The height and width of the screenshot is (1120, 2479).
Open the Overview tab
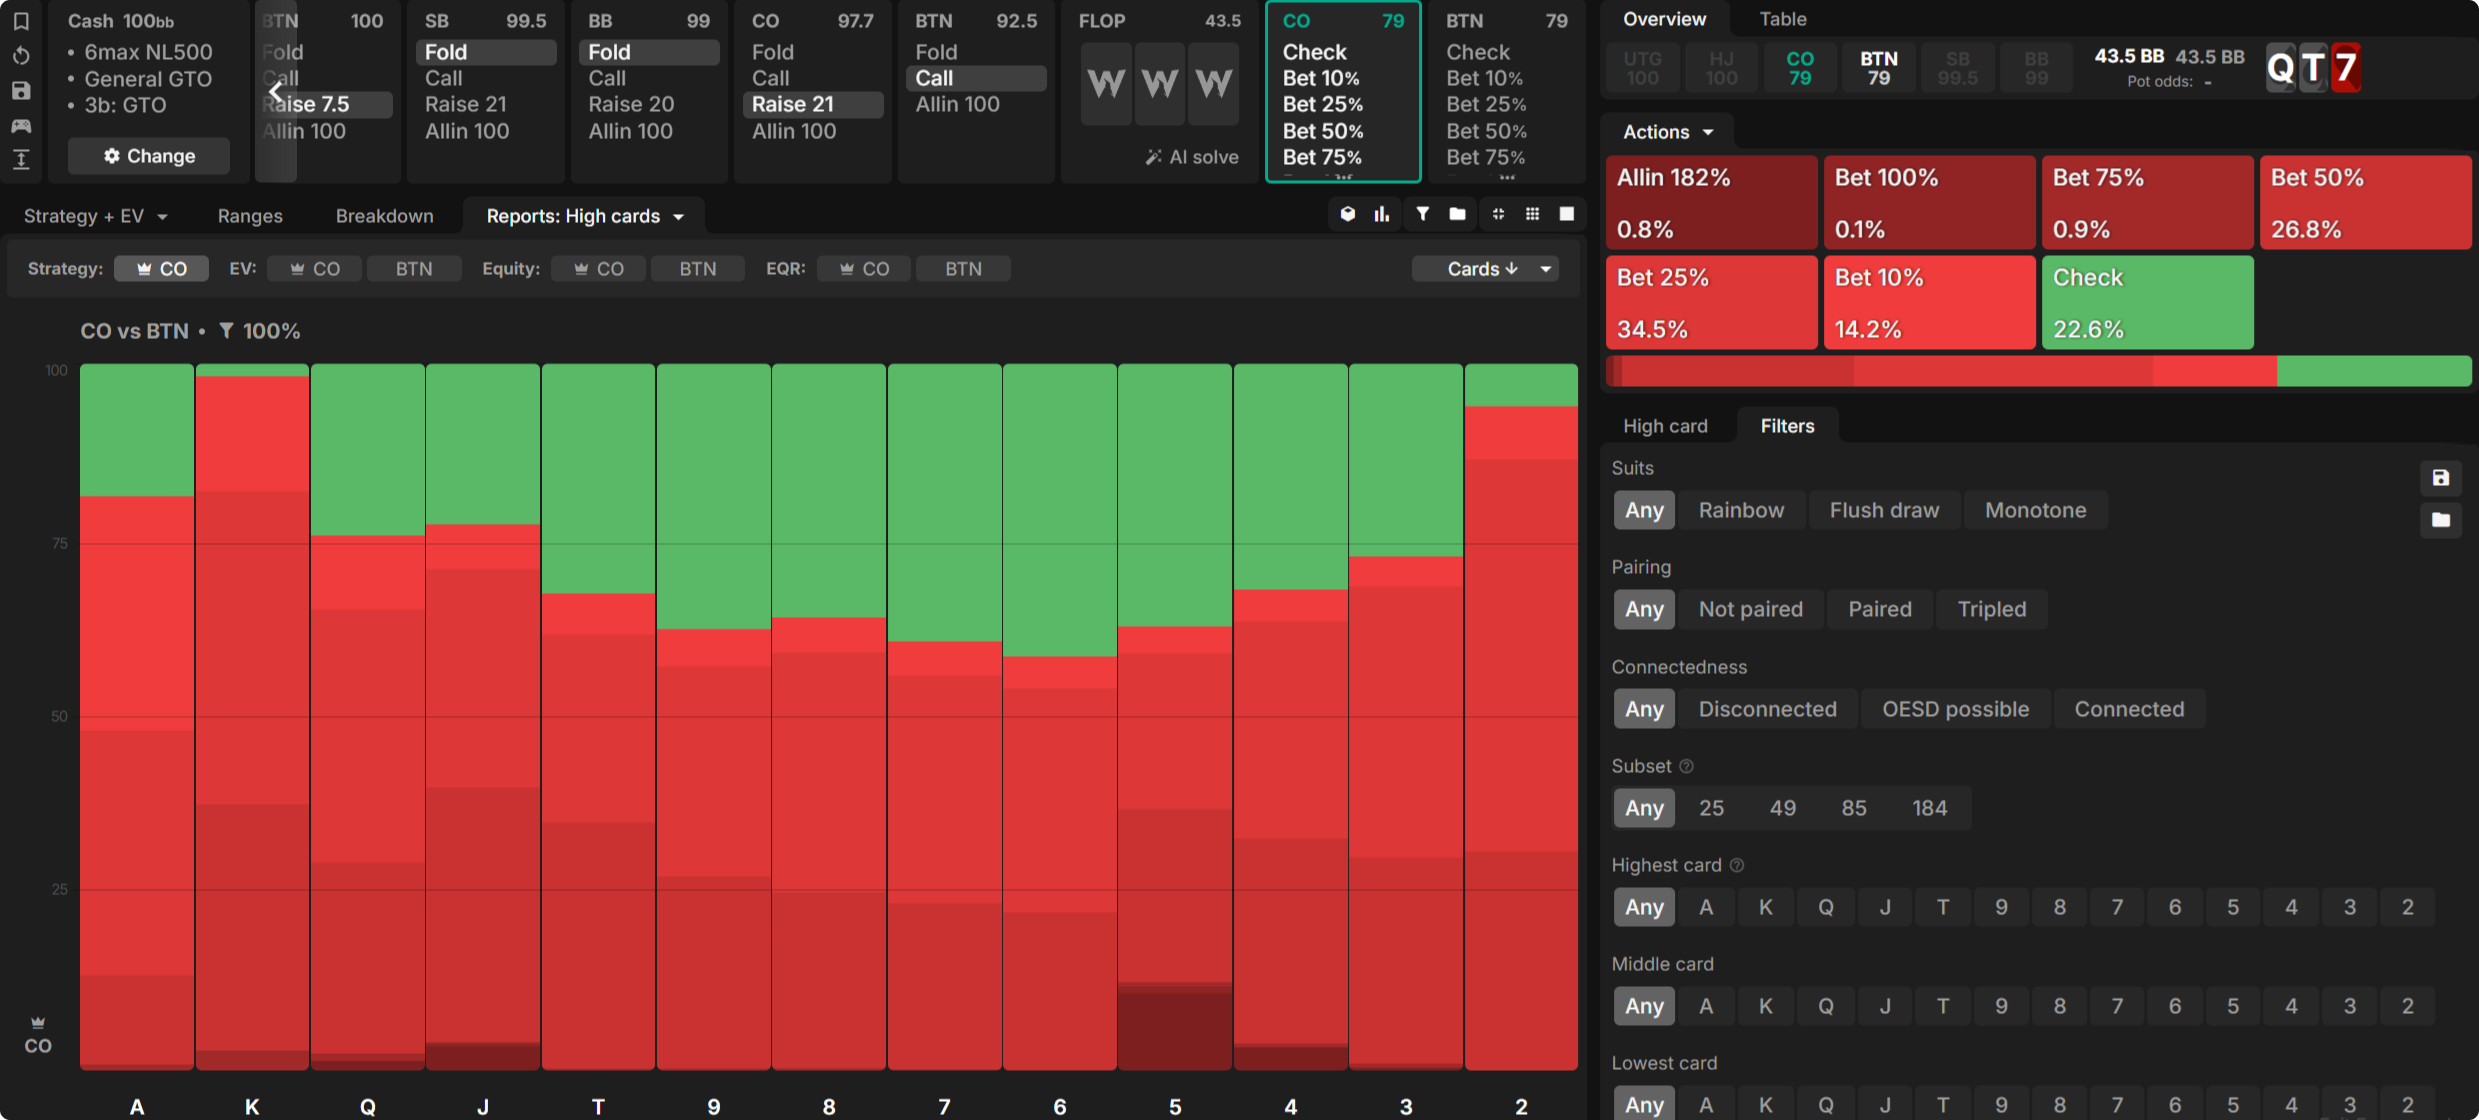pyautogui.click(x=1664, y=19)
